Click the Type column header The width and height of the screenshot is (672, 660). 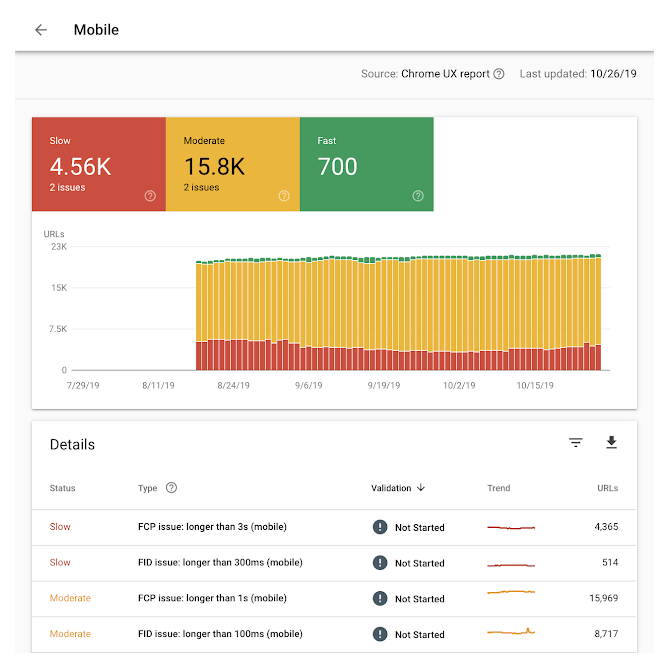click(147, 488)
